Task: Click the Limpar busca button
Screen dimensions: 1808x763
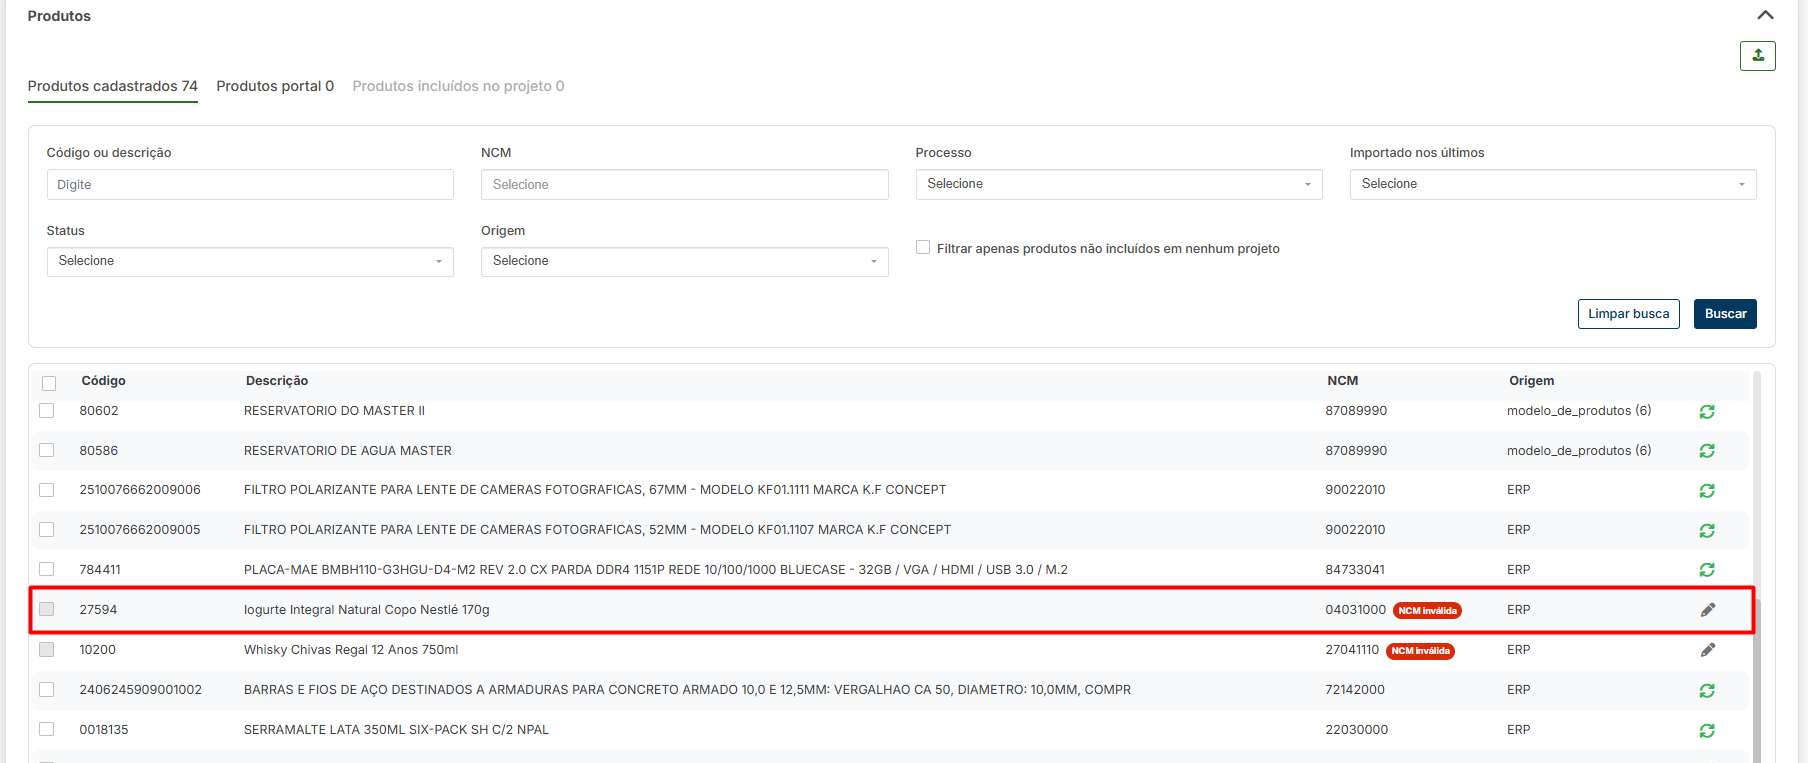Action: click(x=1628, y=314)
